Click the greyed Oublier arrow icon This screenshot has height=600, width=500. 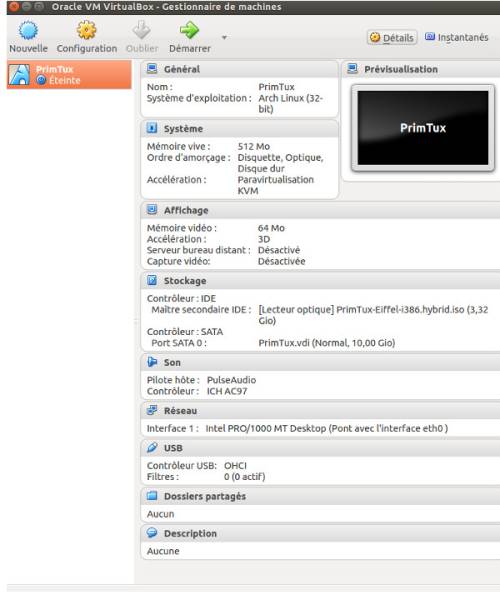pyautogui.click(x=142, y=30)
